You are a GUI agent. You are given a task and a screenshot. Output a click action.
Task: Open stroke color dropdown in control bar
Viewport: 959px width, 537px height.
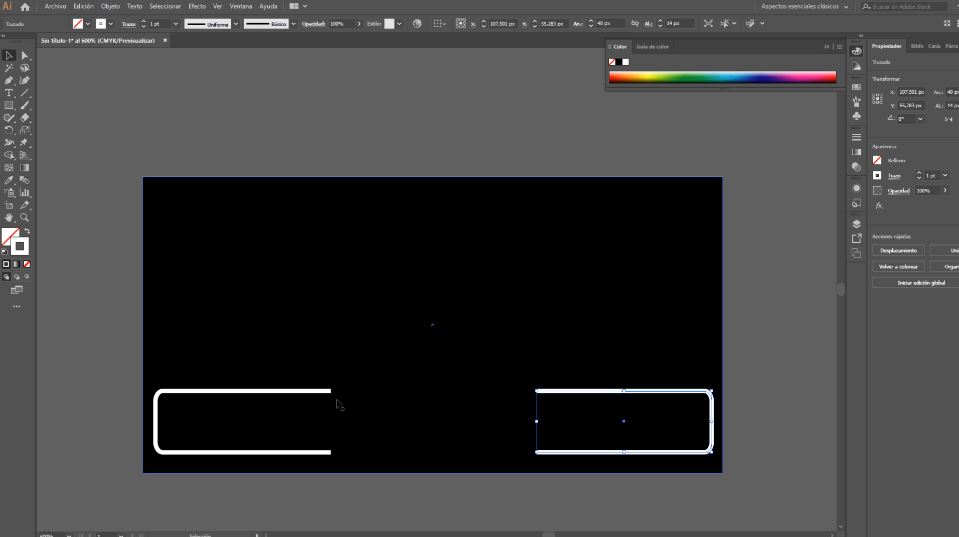(x=111, y=24)
